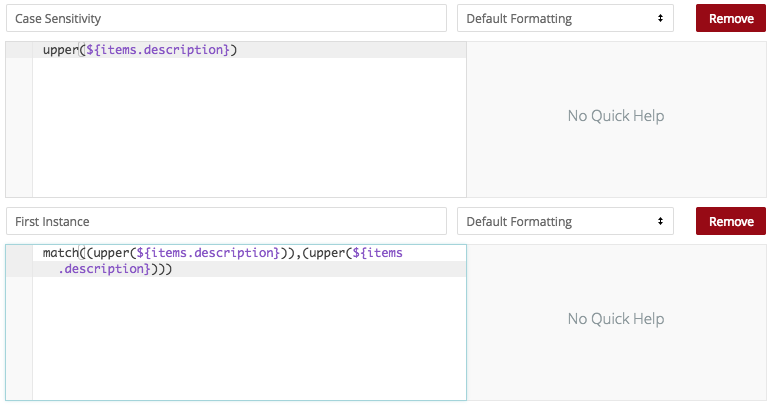
Task: Click the match( expression first line
Action: pos(249,252)
